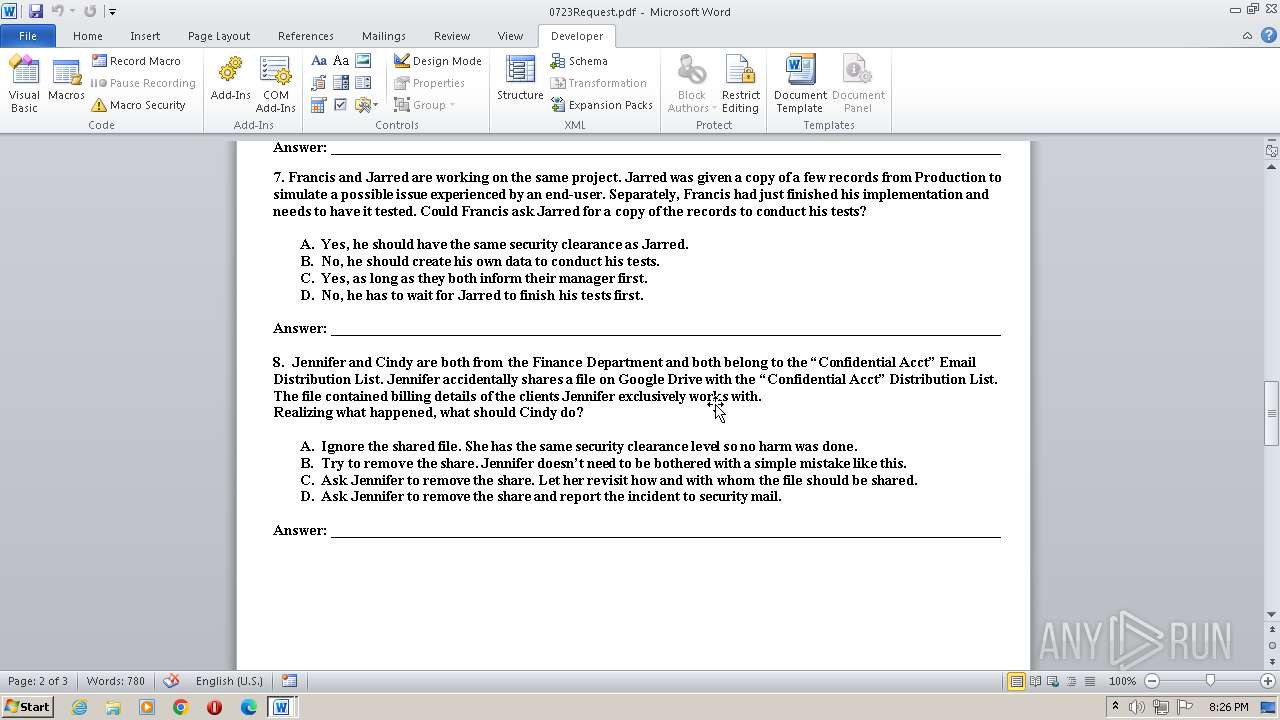Switch to the Page Layout tab

[x=219, y=36]
